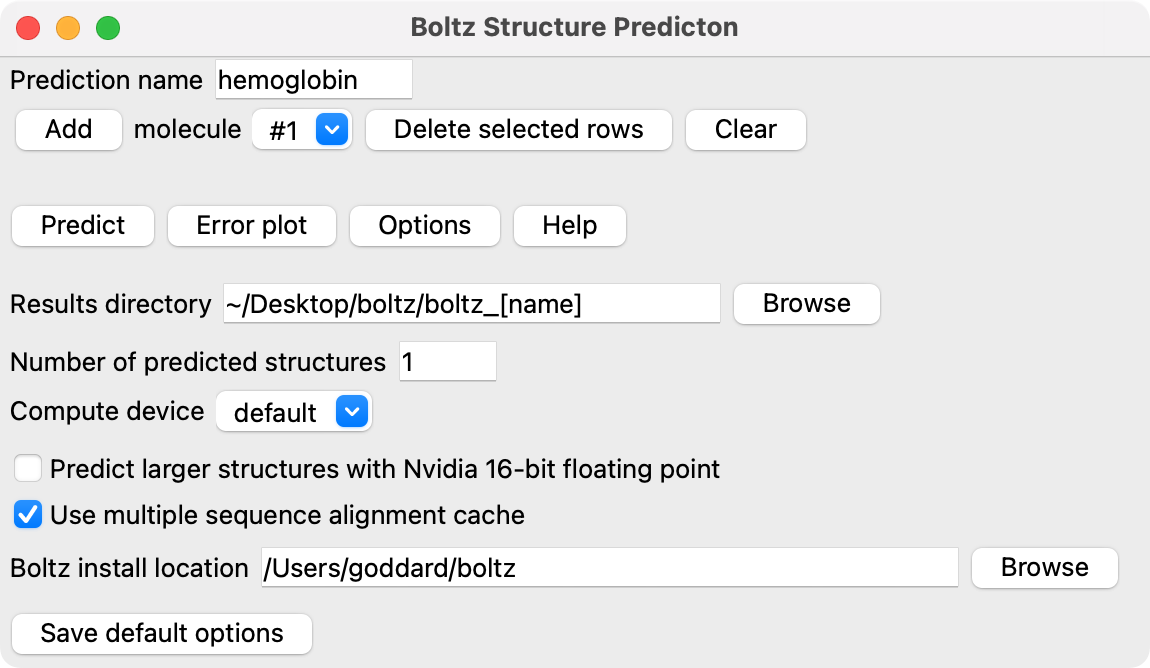
Task: Close the Boltz Structure Prediction window
Action: point(28,27)
